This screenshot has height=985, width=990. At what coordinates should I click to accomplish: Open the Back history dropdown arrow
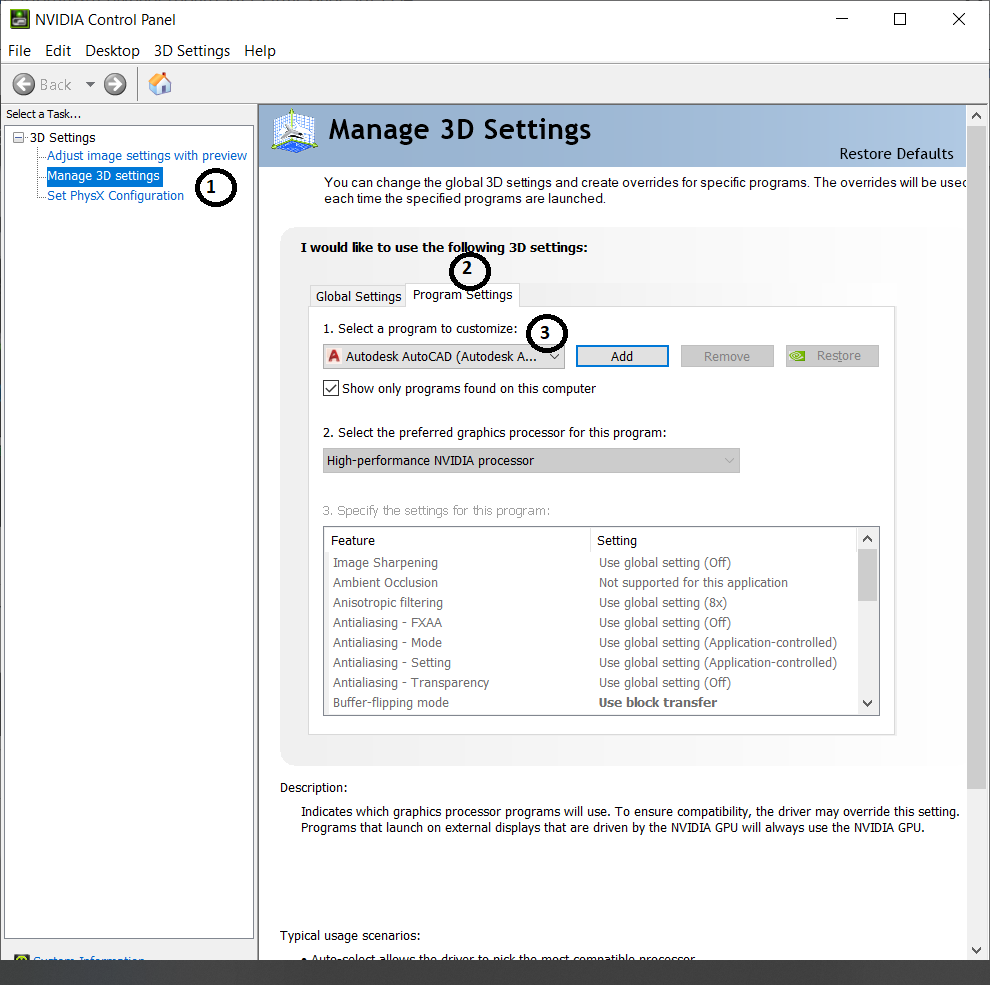pyautogui.click(x=90, y=84)
